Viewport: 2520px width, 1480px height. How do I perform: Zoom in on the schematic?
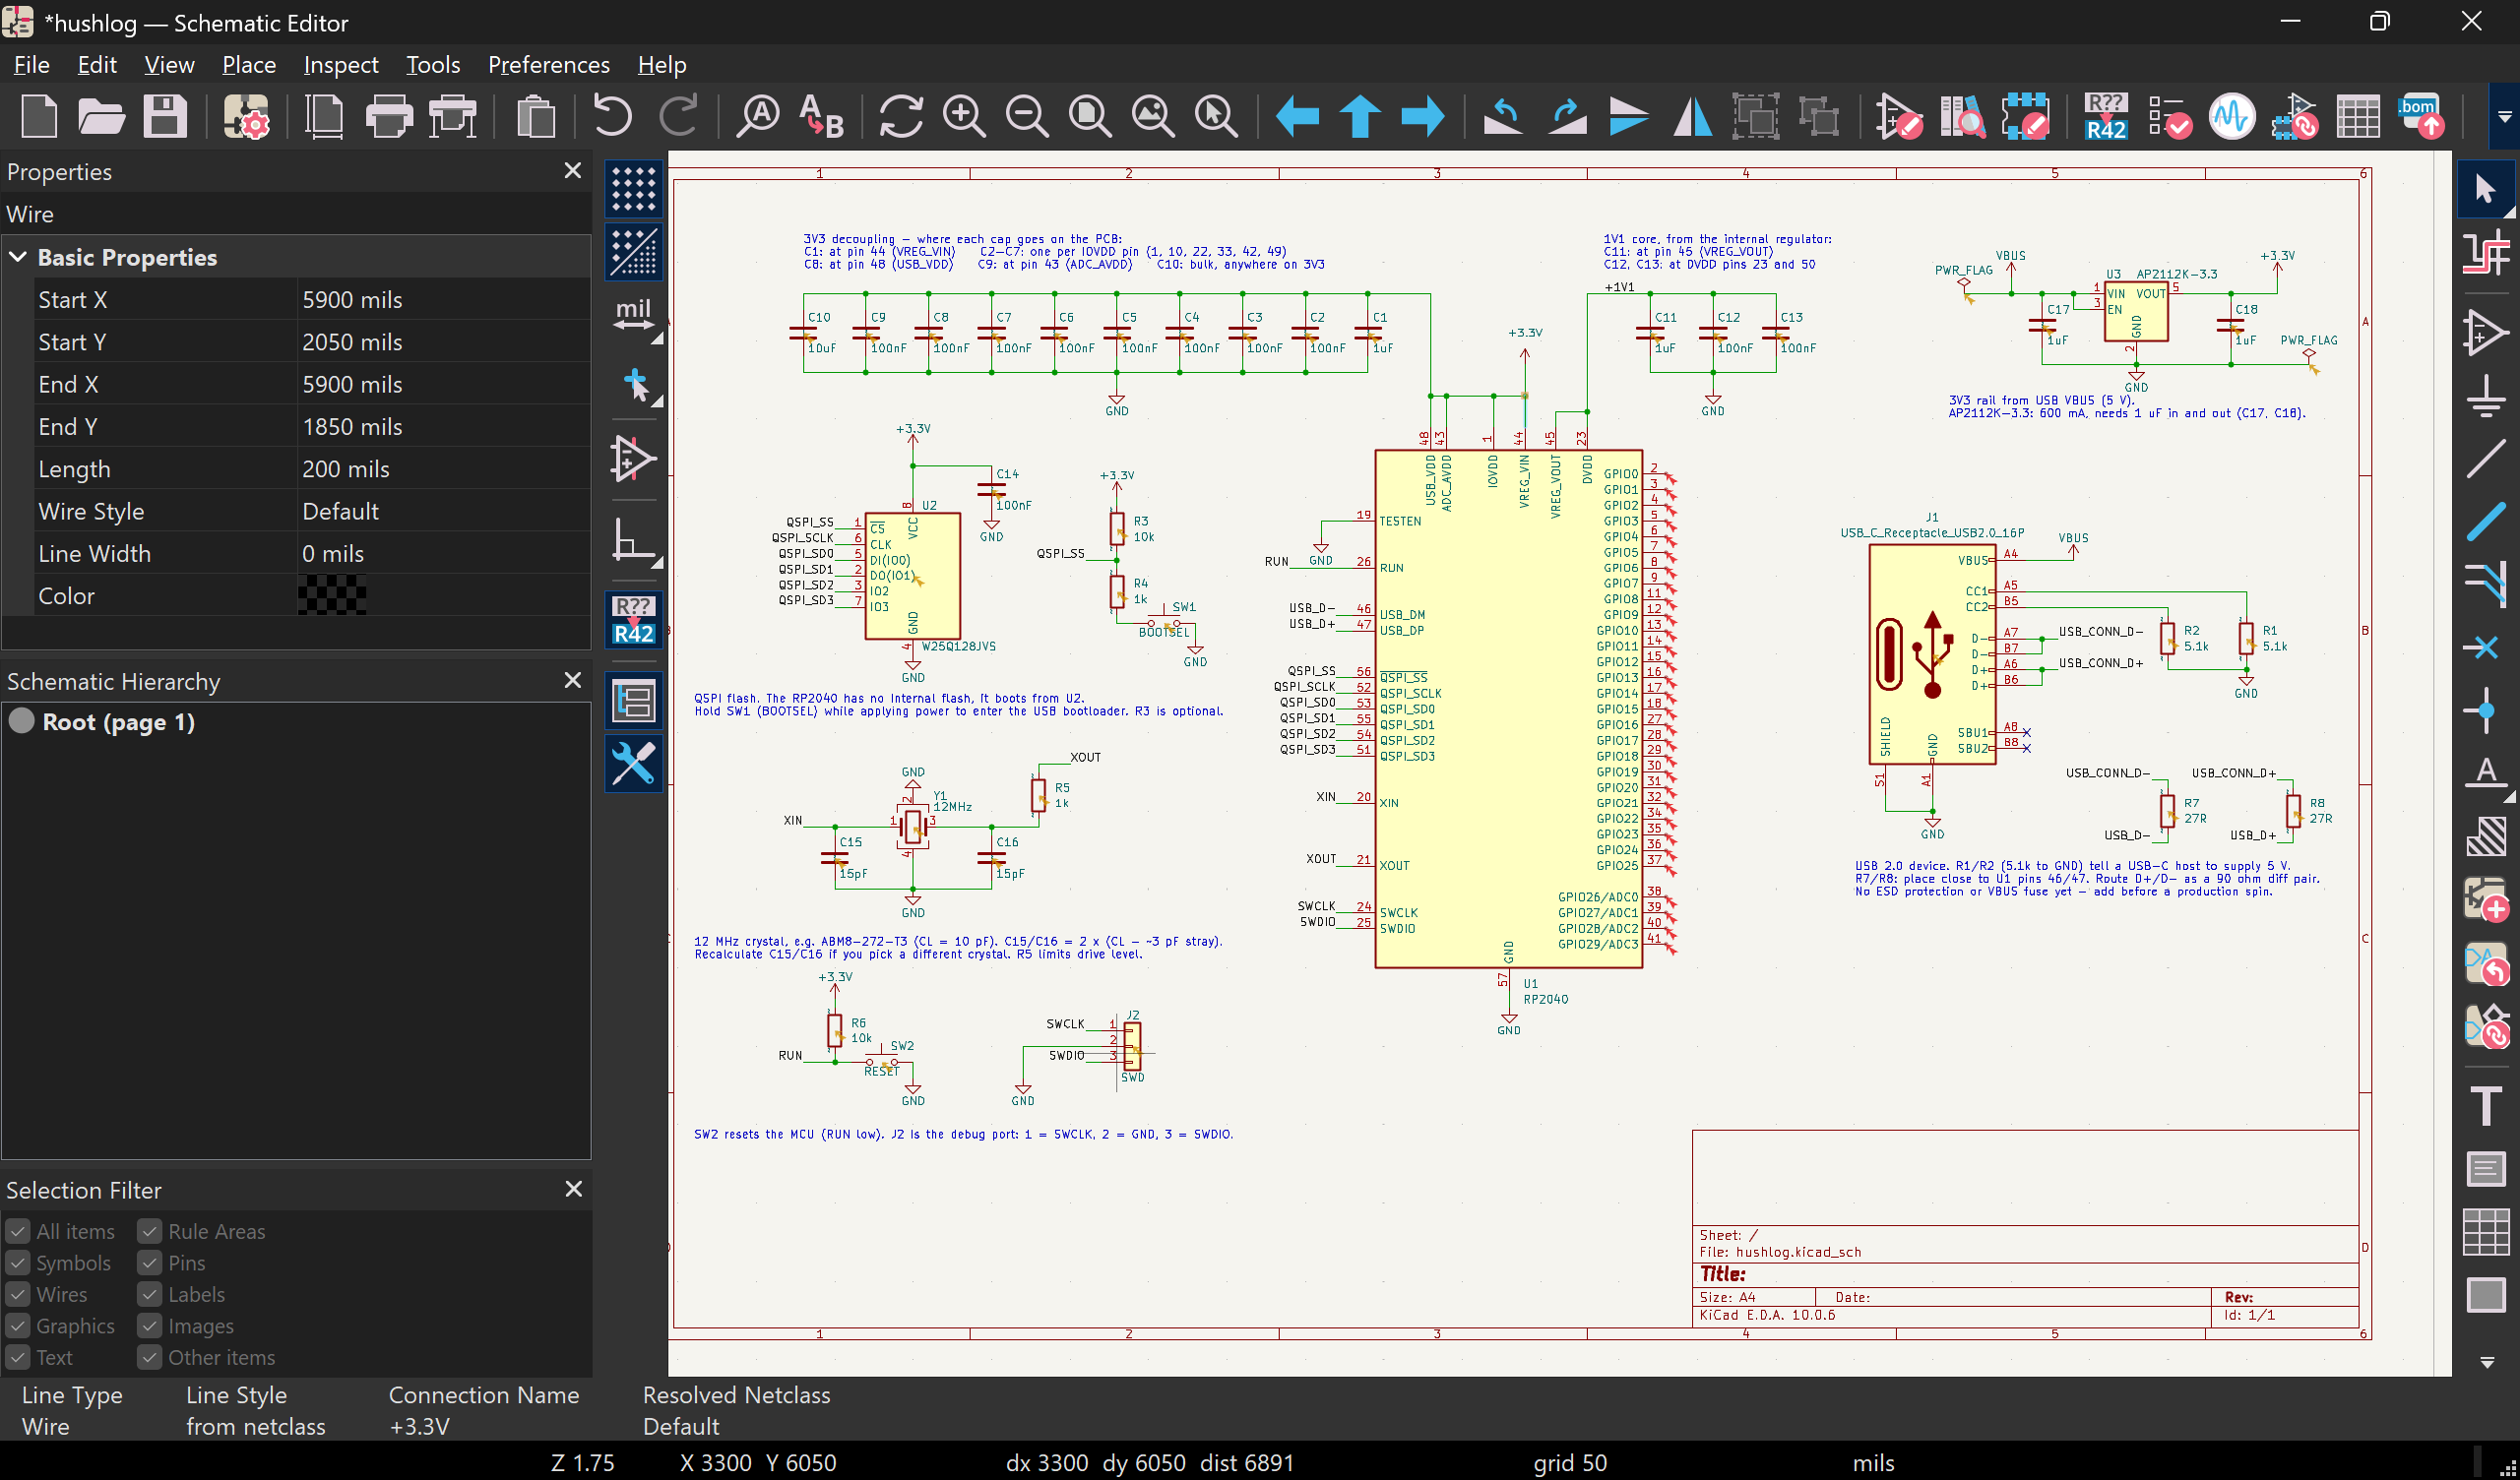[964, 117]
